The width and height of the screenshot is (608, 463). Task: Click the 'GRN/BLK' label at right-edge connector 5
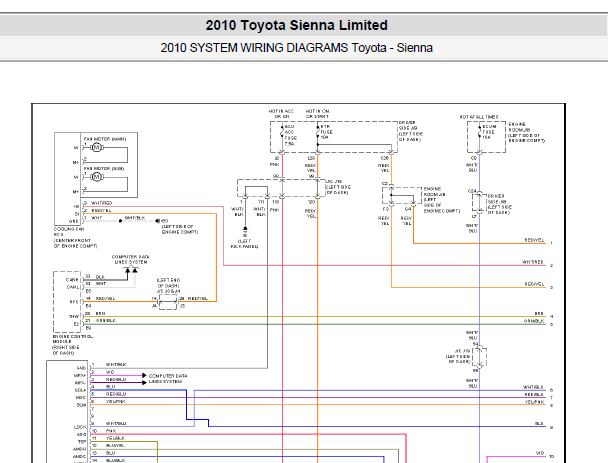(534, 321)
